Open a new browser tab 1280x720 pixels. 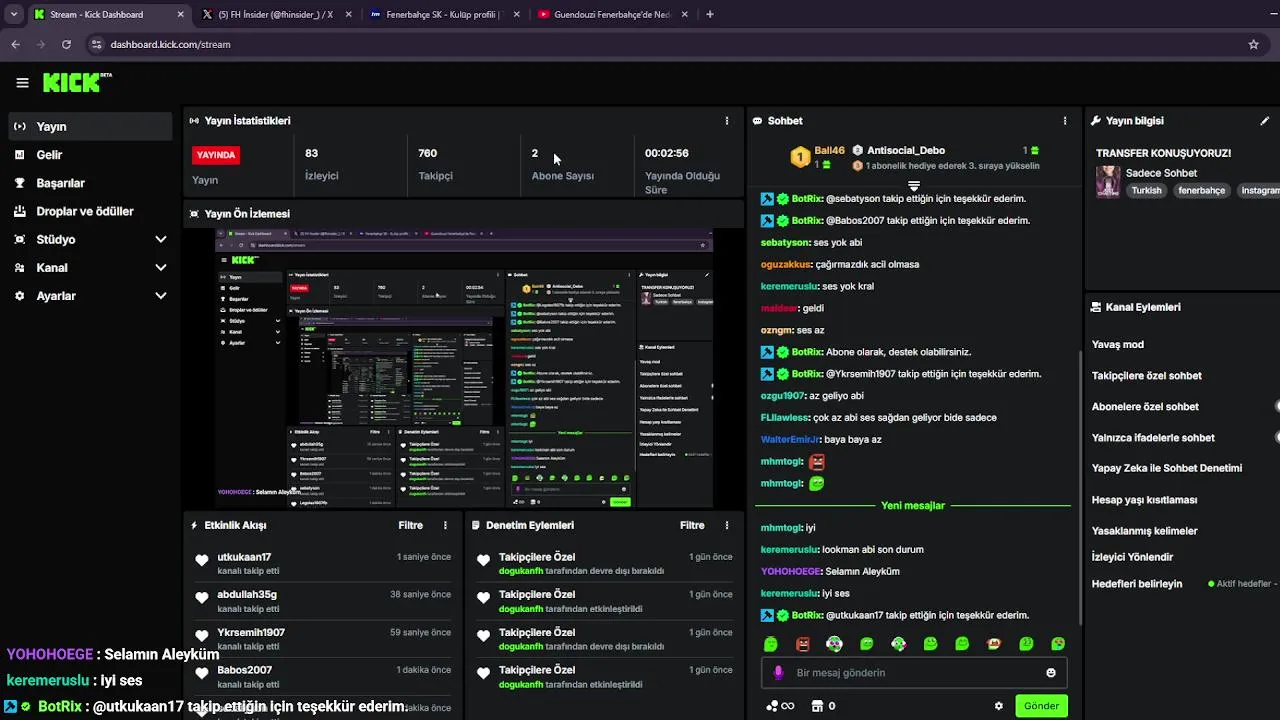(709, 14)
